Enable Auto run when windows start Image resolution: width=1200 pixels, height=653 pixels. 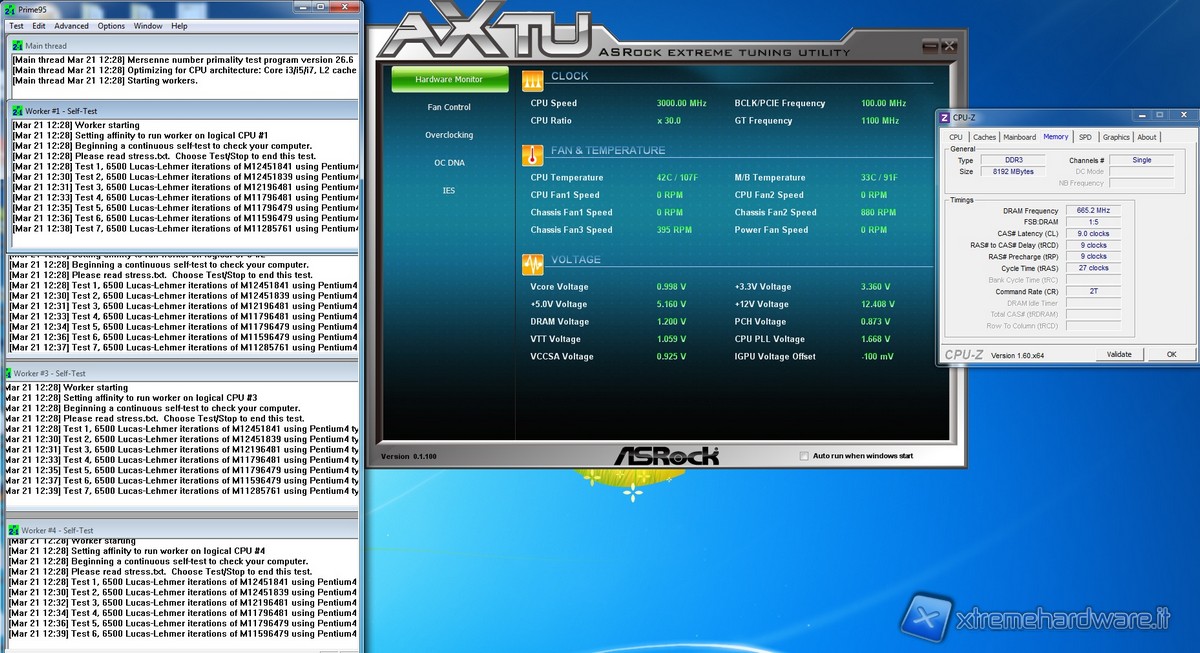pyautogui.click(x=804, y=456)
